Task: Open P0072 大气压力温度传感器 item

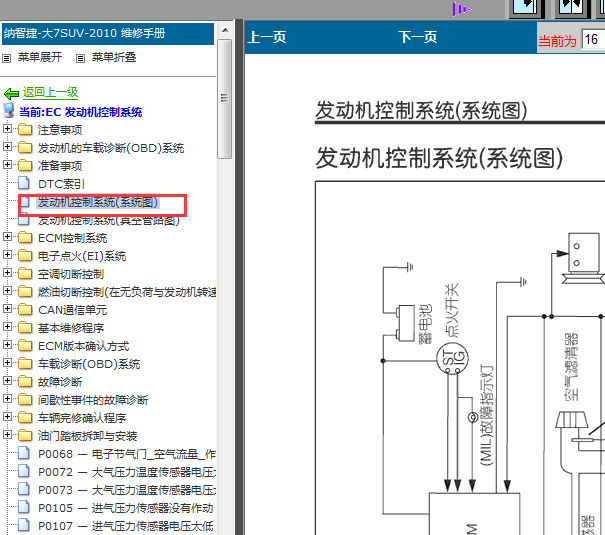Action: (127, 472)
